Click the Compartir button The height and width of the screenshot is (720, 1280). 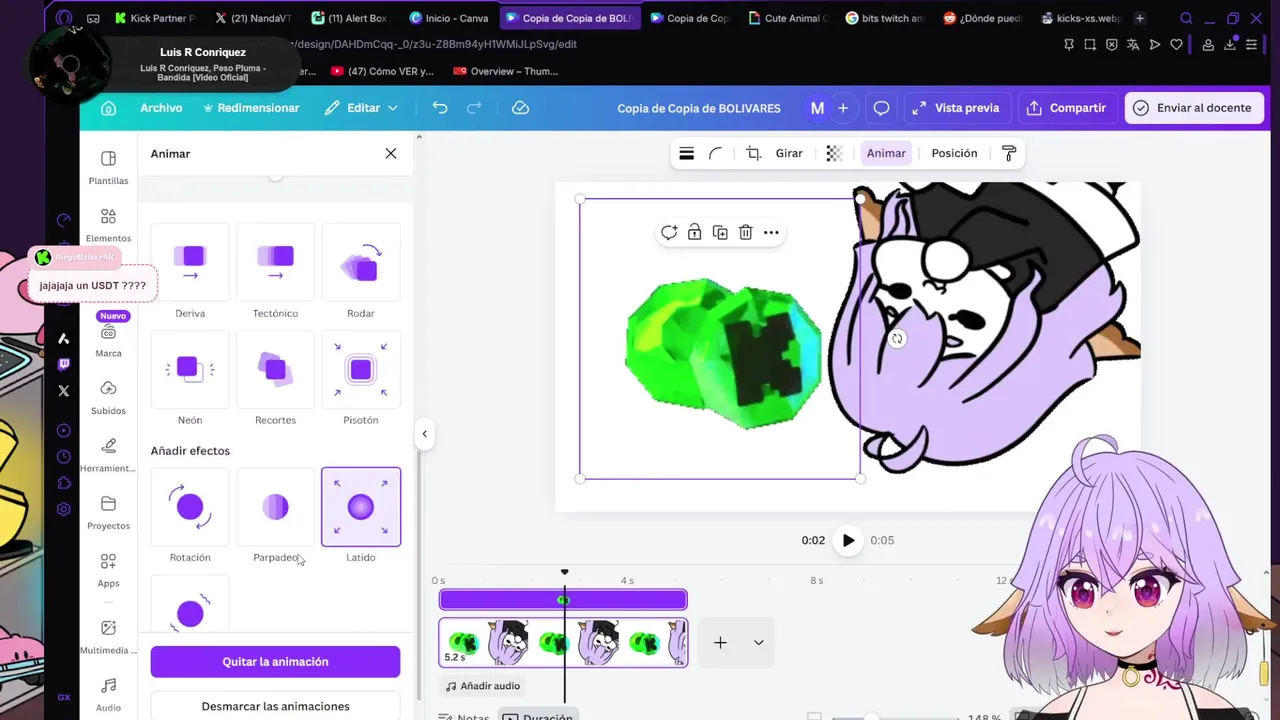[x=1067, y=108]
